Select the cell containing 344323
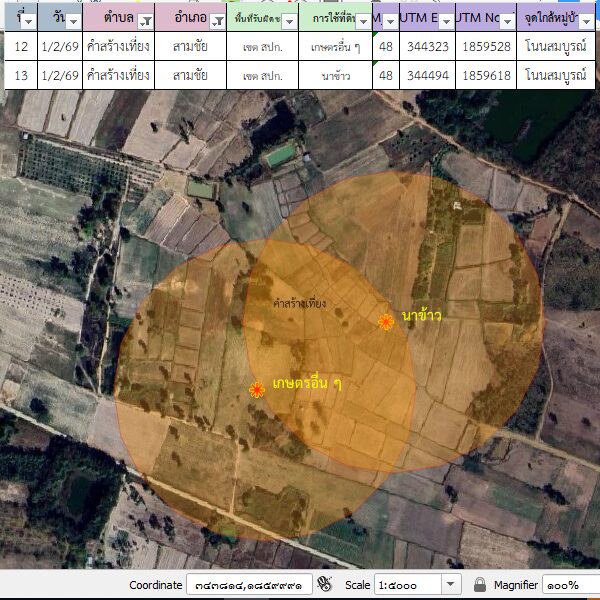This screenshot has width=600, height=600. coord(427,47)
